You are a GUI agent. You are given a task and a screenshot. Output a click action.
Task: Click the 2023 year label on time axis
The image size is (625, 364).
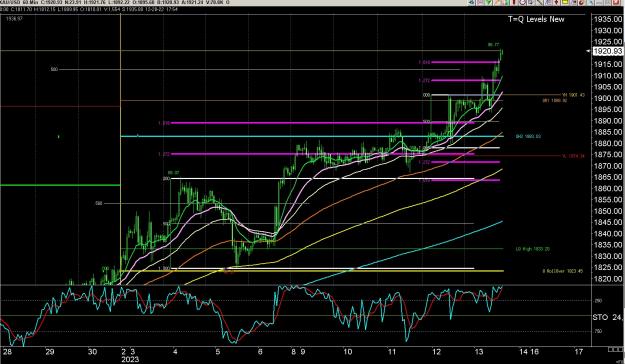coord(130,360)
